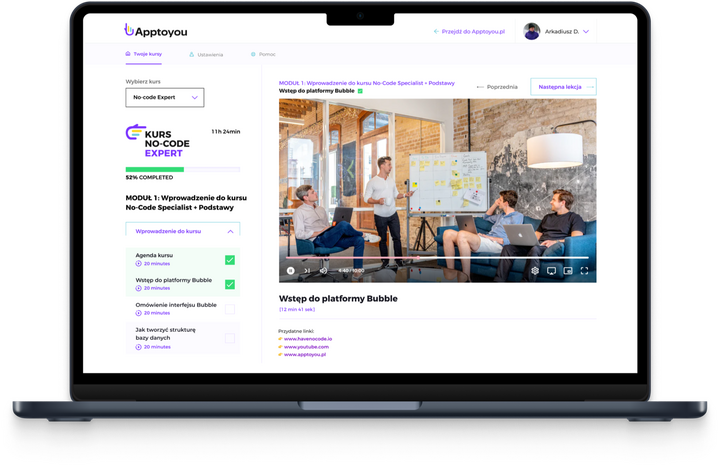
Task: Go to Następna lekcja
Action: (x=563, y=87)
